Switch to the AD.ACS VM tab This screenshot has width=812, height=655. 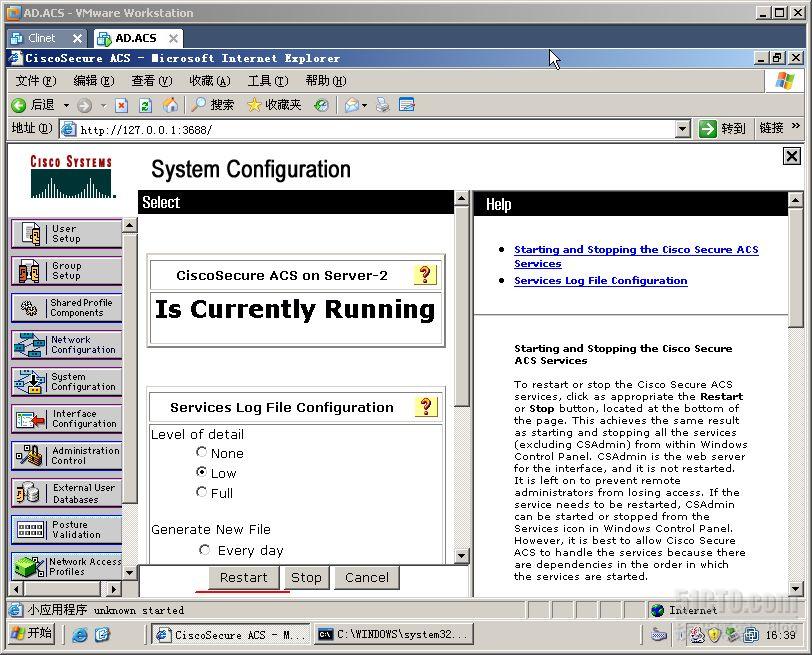point(138,38)
